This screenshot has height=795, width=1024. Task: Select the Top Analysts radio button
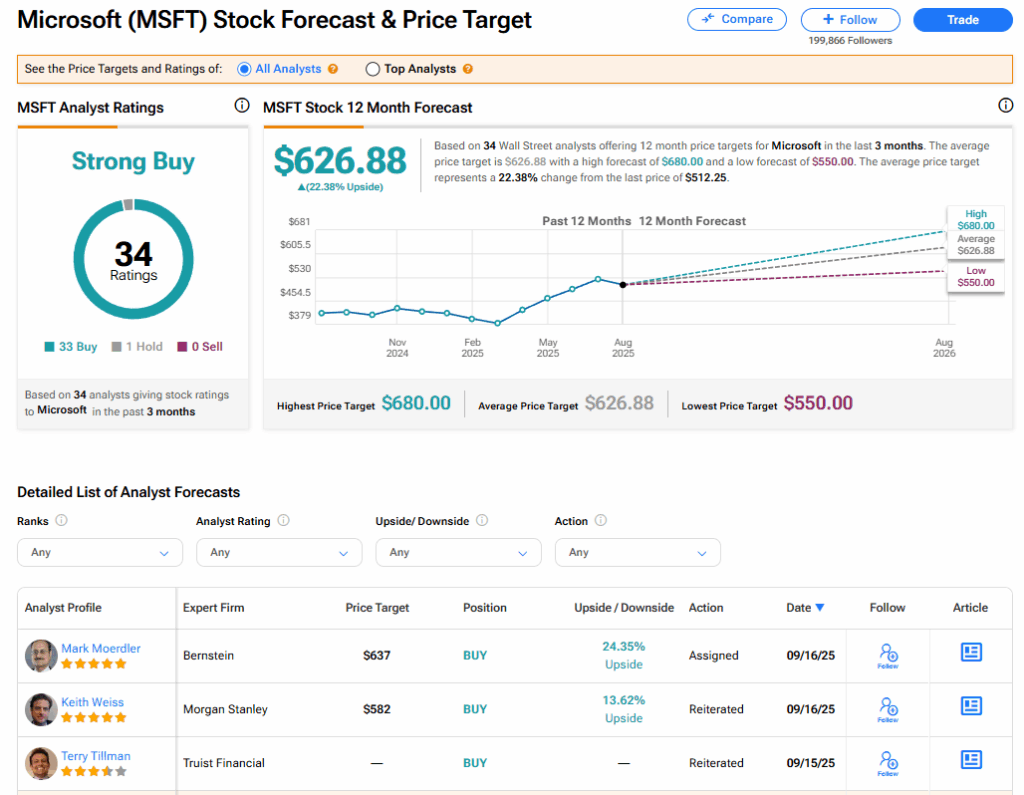click(373, 69)
